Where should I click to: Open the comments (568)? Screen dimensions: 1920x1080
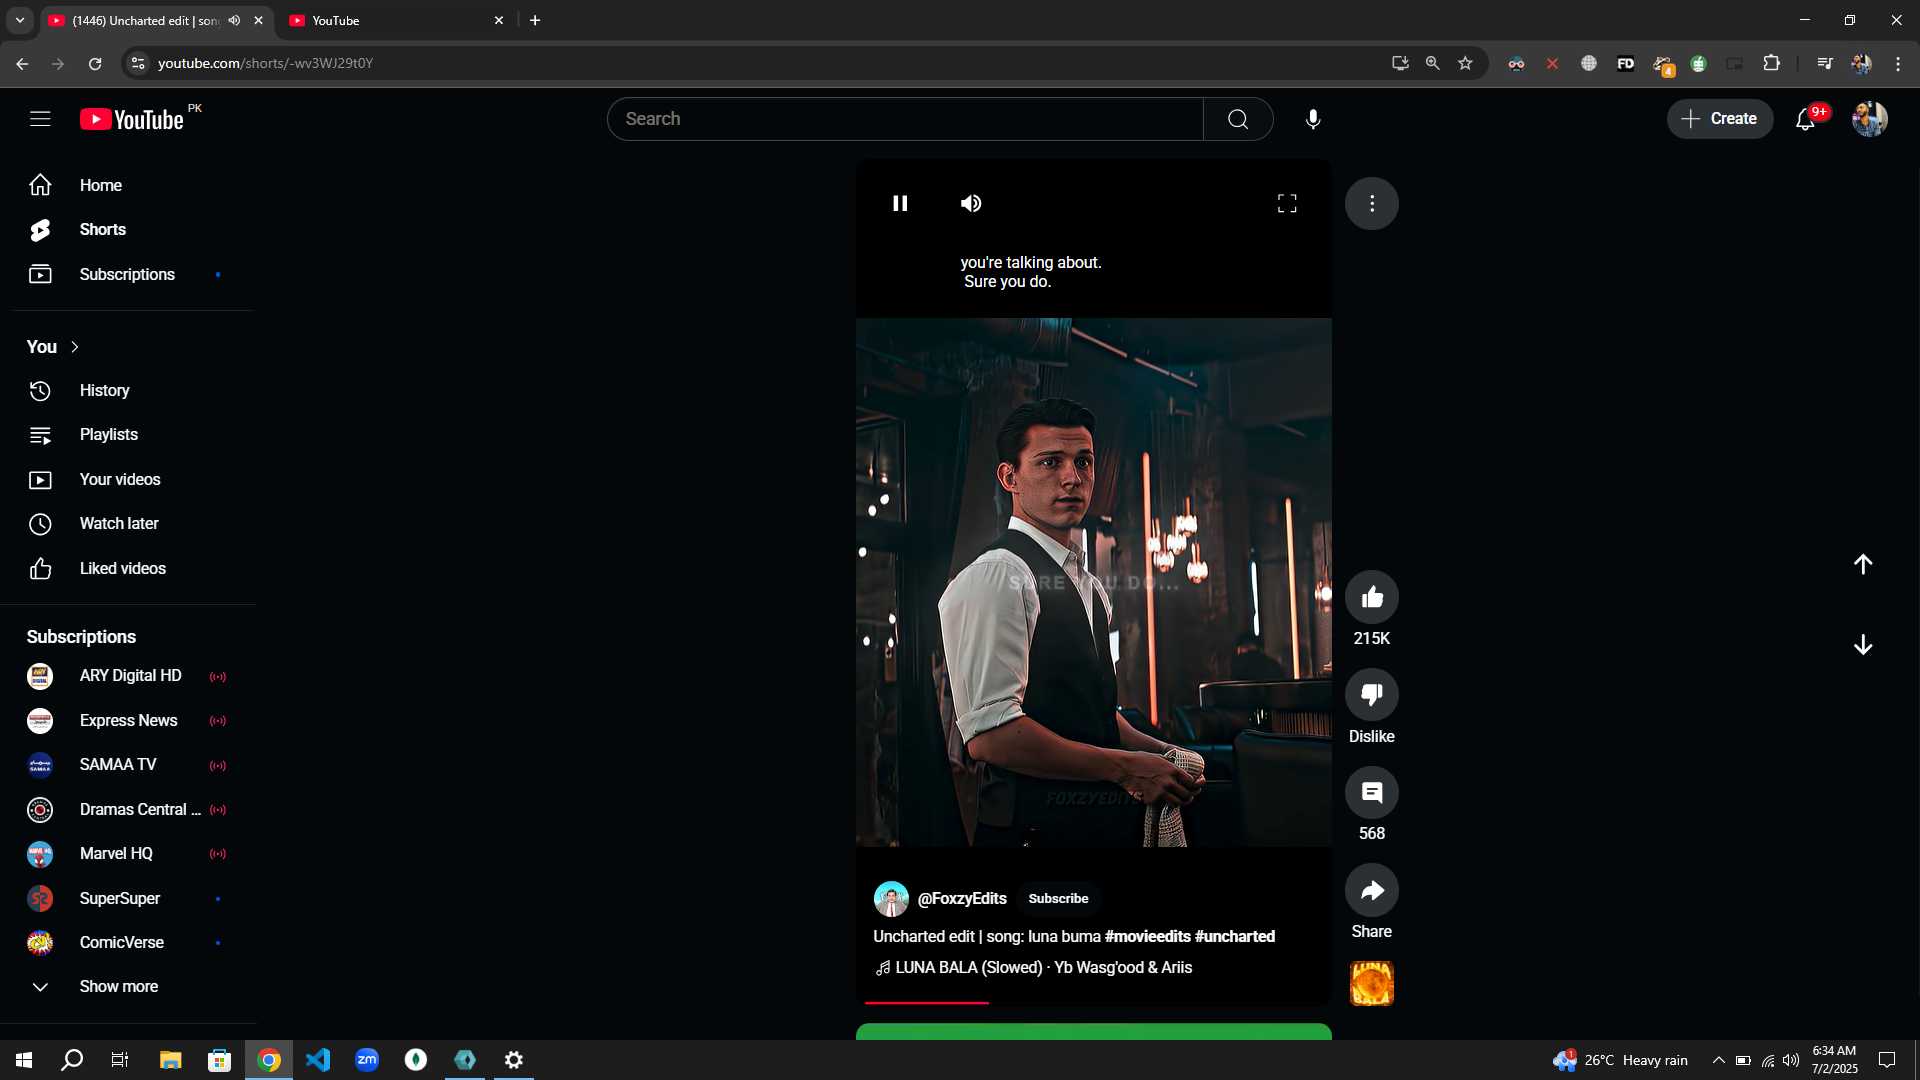(x=1372, y=792)
